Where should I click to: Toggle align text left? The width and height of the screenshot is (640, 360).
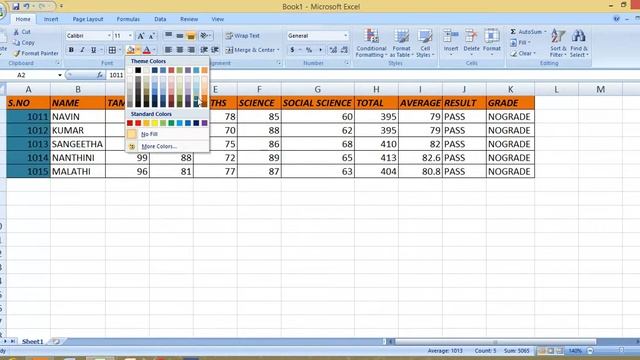coord(168,50)
